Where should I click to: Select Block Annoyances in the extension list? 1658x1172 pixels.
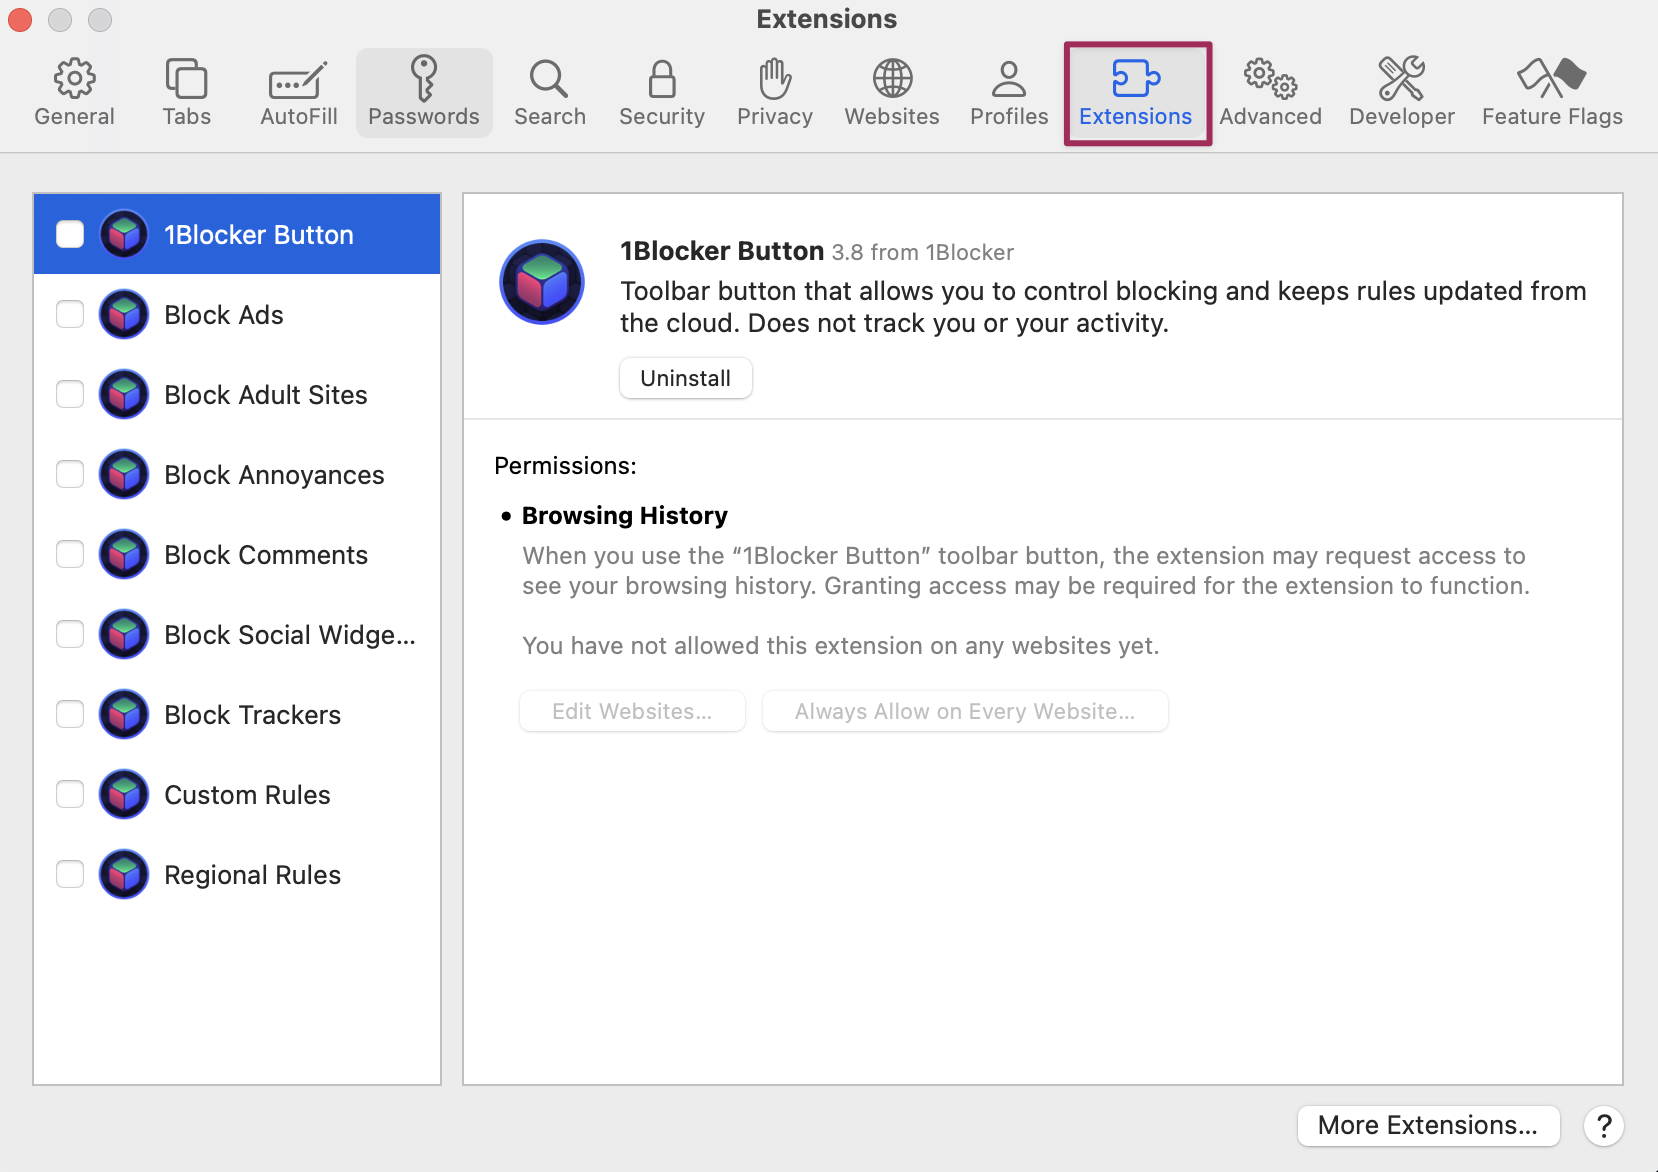click(x=273, y=475)
